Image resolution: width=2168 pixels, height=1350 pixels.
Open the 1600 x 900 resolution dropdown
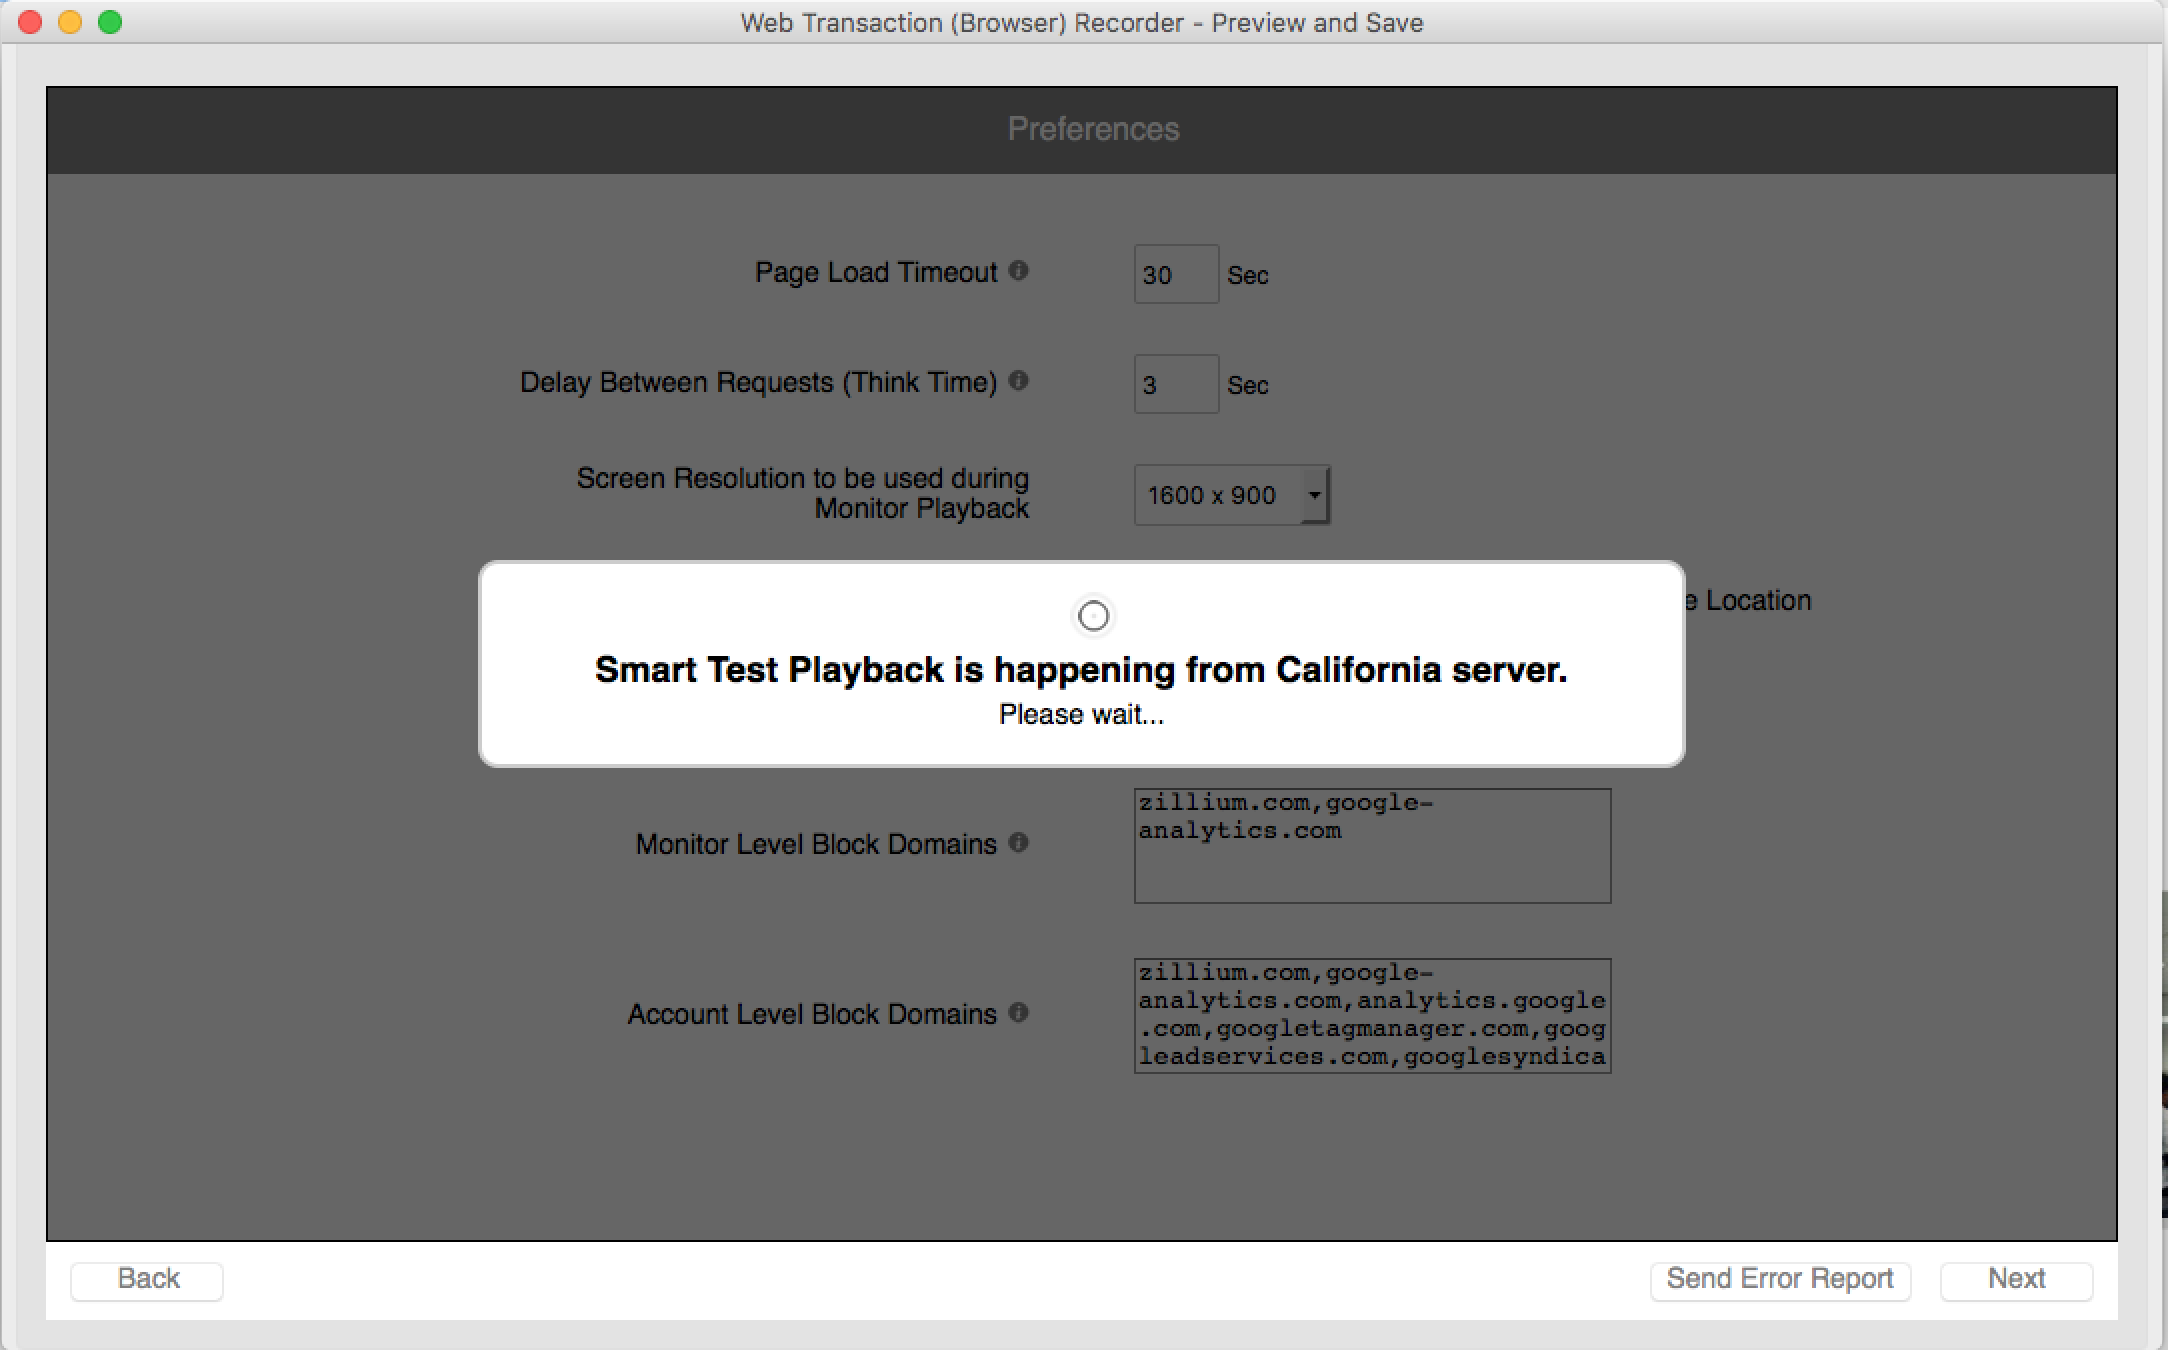tap(1231, 495)
